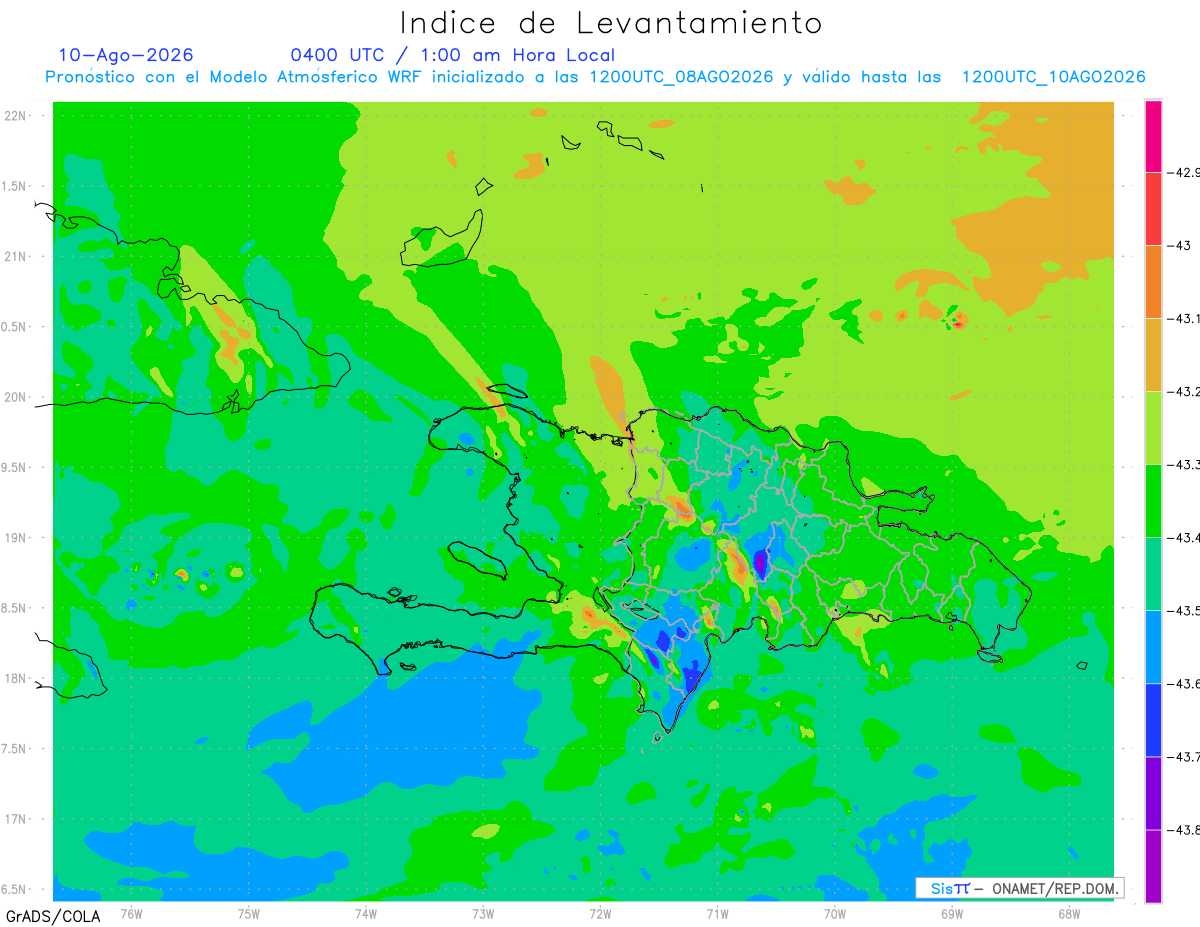The width and height of the screenshot is (1200, 927).
Task: Select the gold swatch between -43.1 and -43.2
Action: (1153, 354)
